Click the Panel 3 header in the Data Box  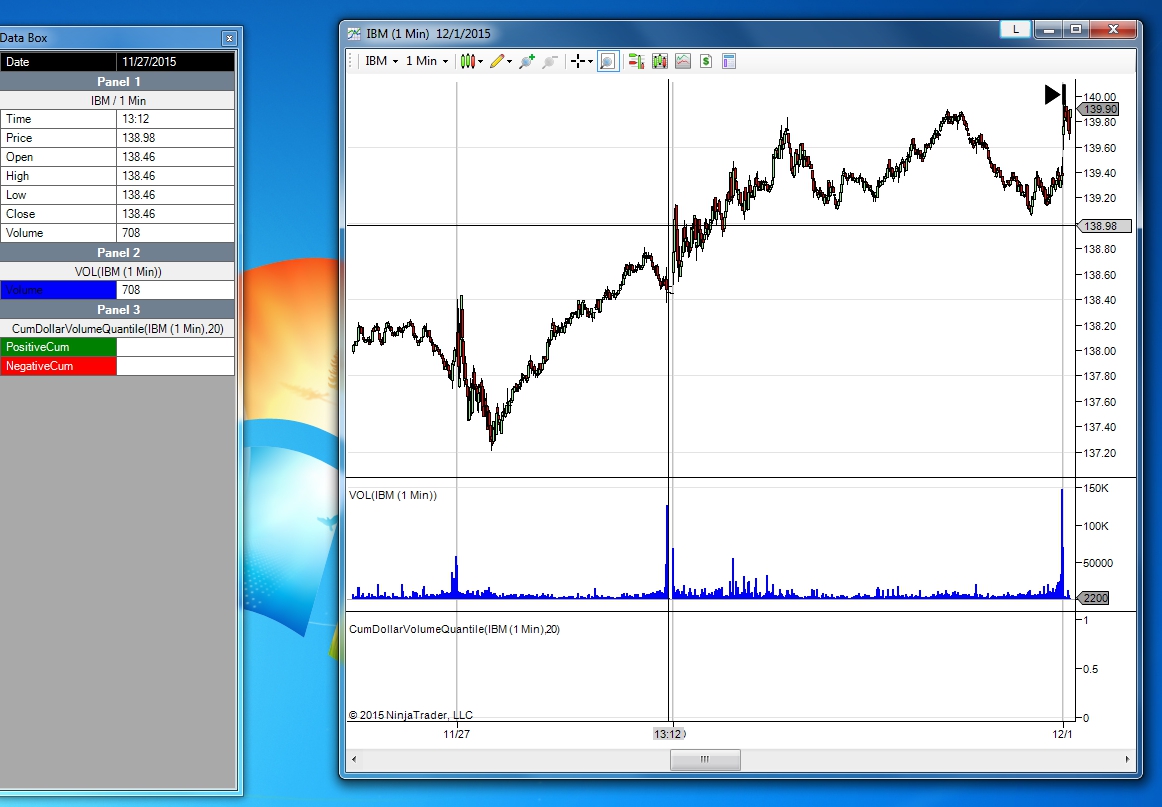click(118, 310)
